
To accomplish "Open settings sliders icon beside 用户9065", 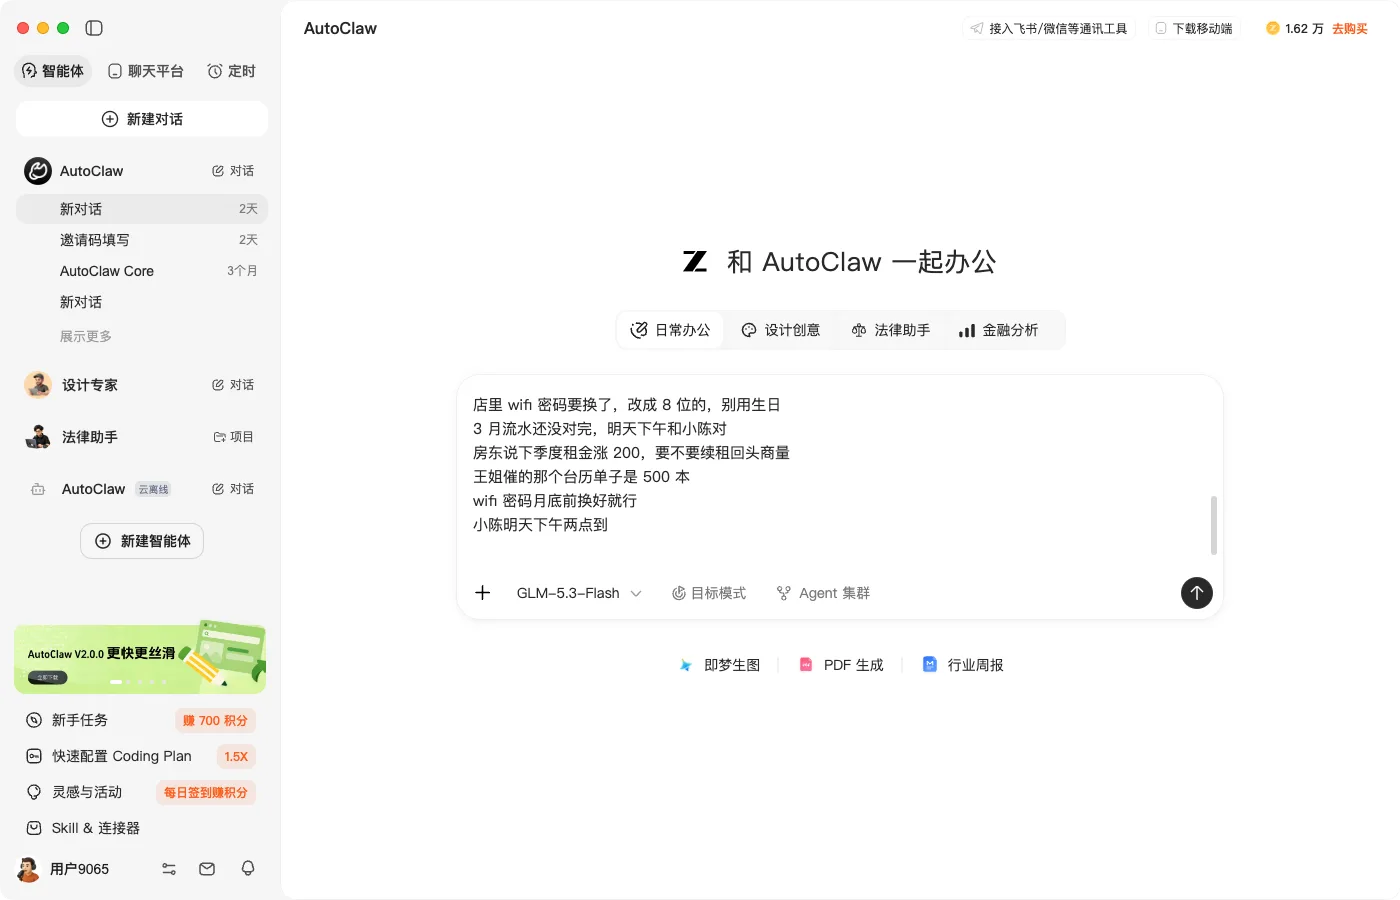I will [x=169, y=869].
